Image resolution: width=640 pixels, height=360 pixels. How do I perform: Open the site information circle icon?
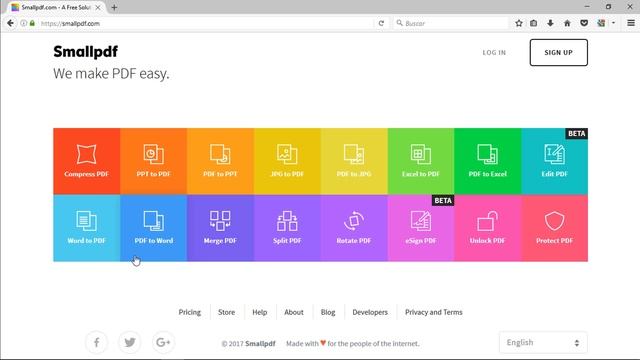[24, 23]
